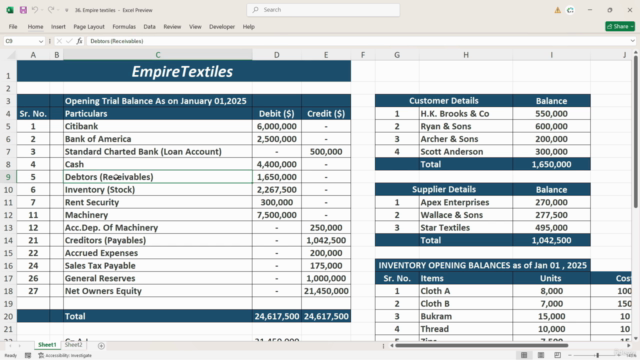Open the Developer ribbon tab

222,27
